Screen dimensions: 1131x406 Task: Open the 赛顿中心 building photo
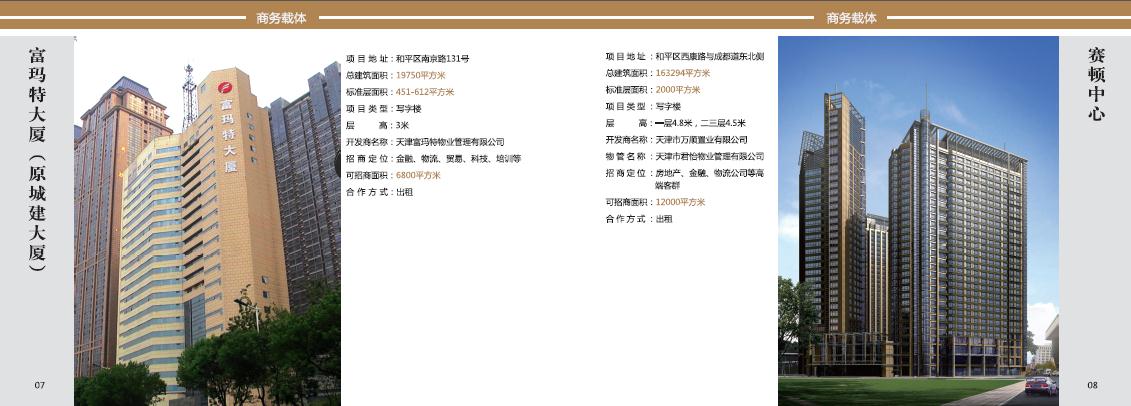point(917,220)
